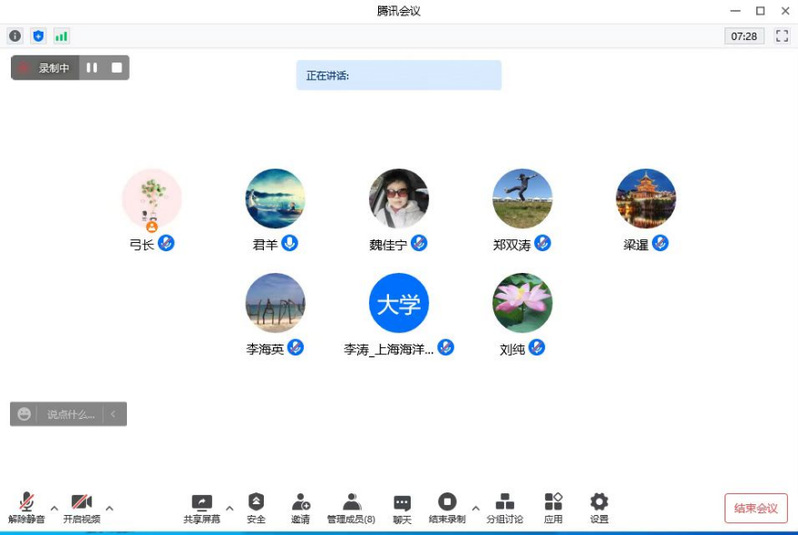The image size is (798, 535).
Task: Open the meeting info icon
Action: (15, 36)
